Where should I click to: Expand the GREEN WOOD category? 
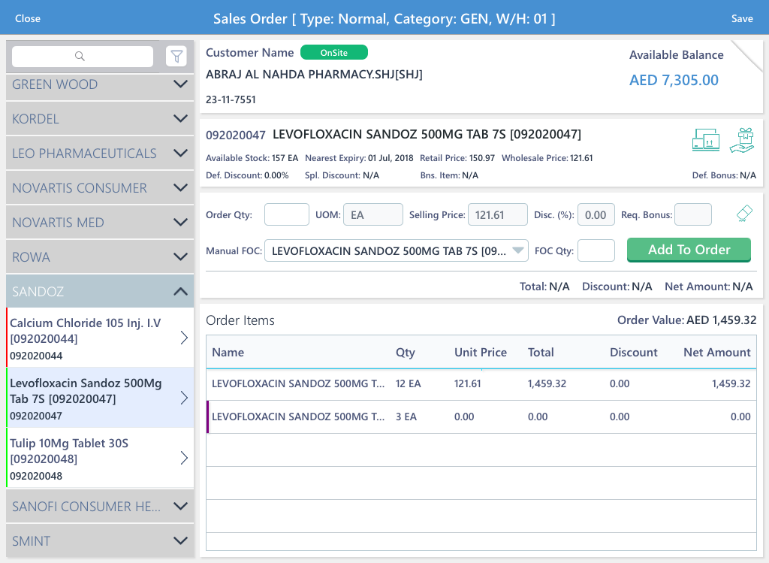100,84
